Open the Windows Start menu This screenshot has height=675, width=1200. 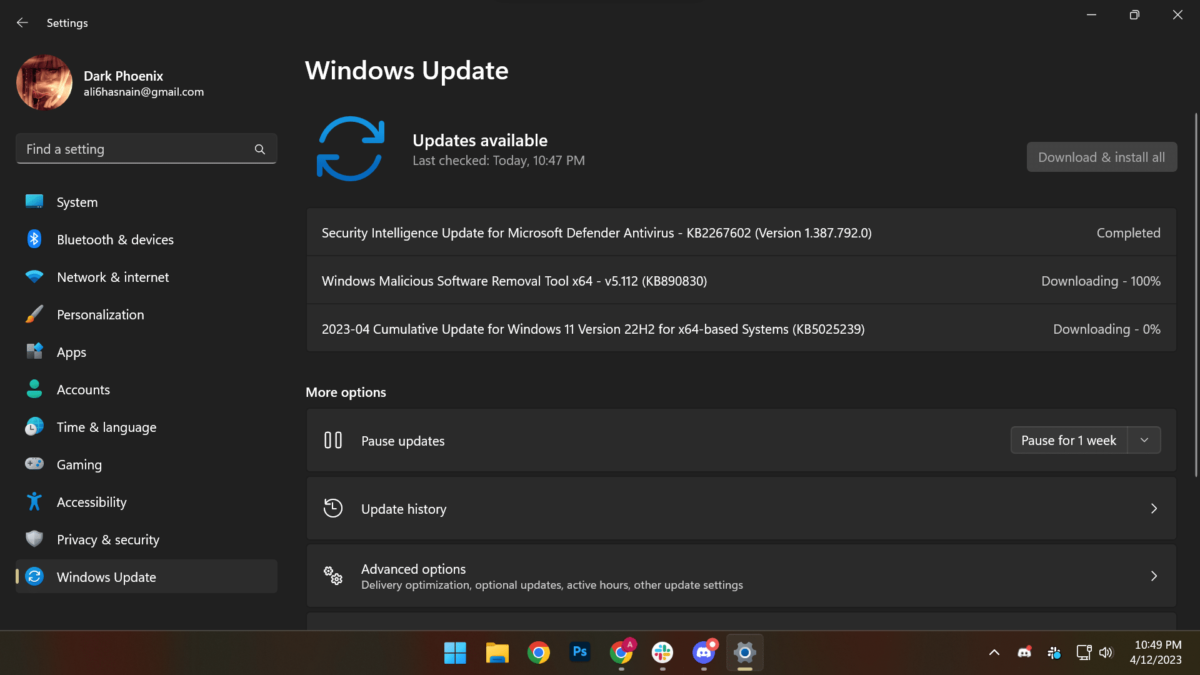pyautogui.click(x=455, y=653)
